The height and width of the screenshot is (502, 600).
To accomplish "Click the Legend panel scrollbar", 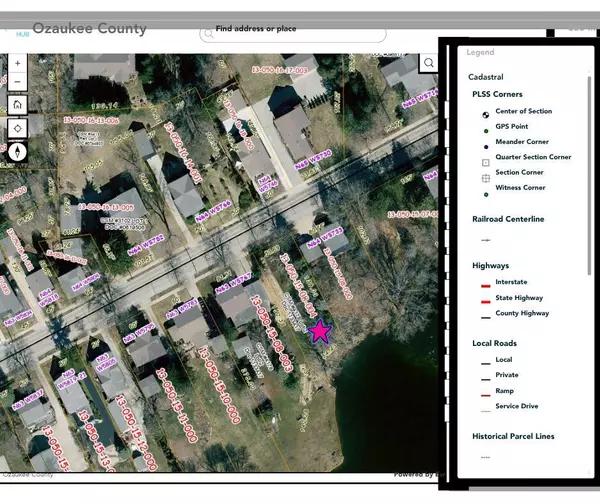I will [x=589, y=180].
